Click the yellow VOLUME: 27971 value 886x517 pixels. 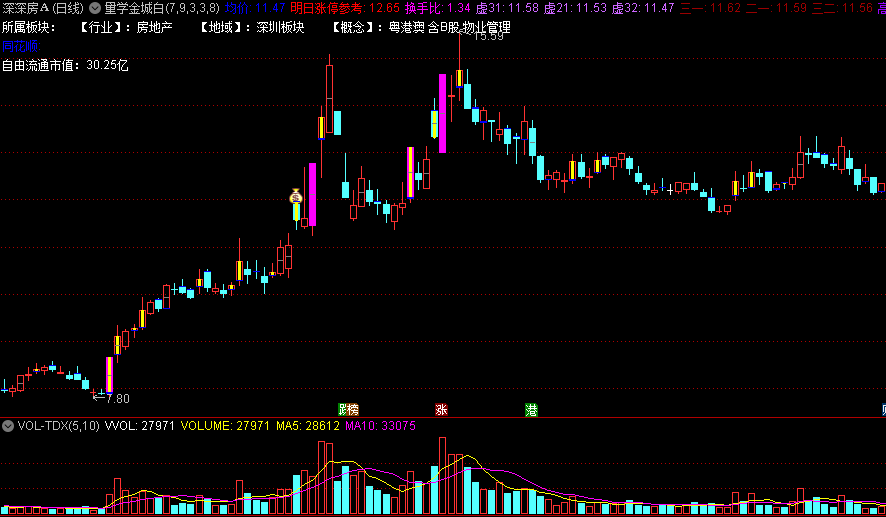[225, 425]
